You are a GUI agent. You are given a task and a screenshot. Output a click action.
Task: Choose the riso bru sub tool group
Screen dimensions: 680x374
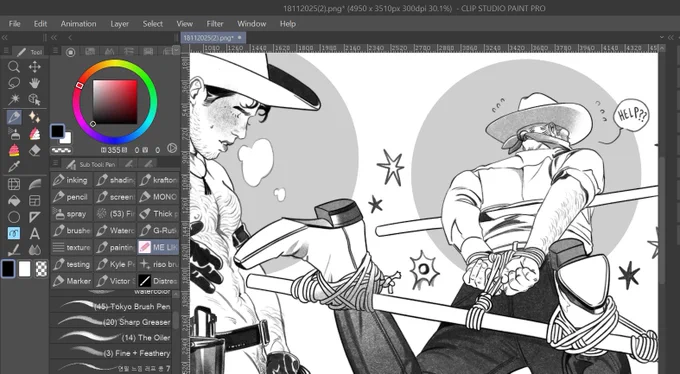[x=158, y=264]
